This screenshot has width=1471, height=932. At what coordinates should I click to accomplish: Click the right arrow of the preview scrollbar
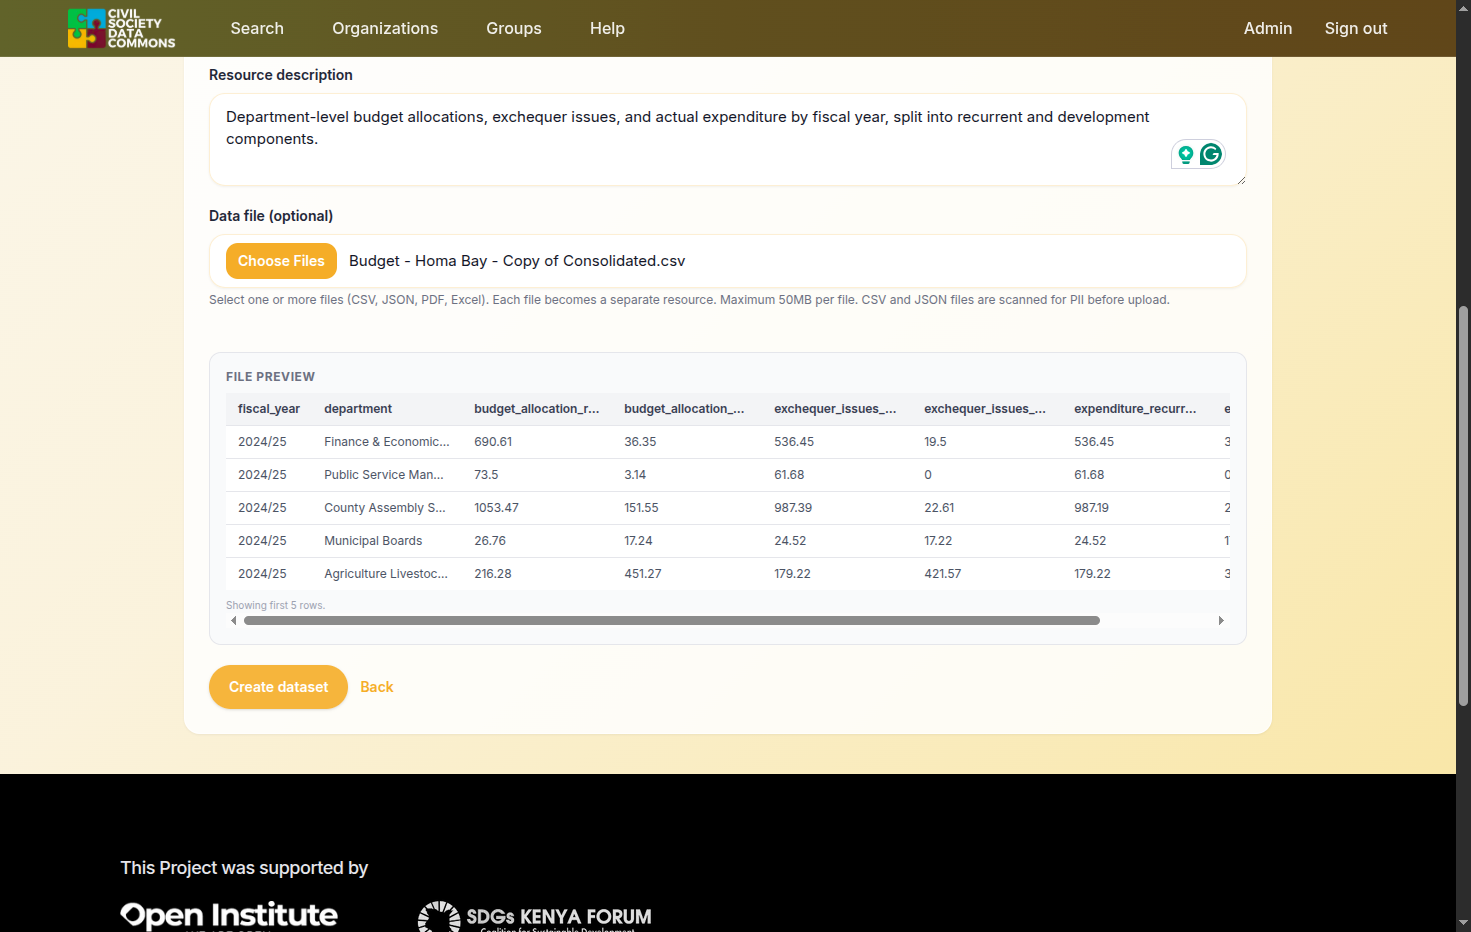pyautogui.click(x=1221, y=621)
